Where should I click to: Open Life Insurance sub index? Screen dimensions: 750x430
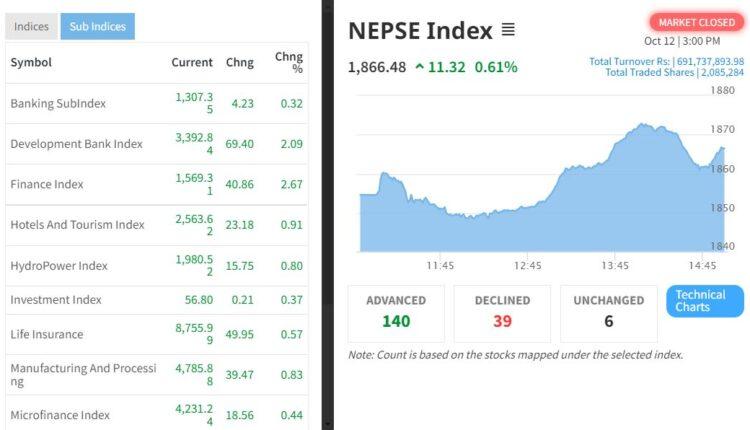[47, 334]
